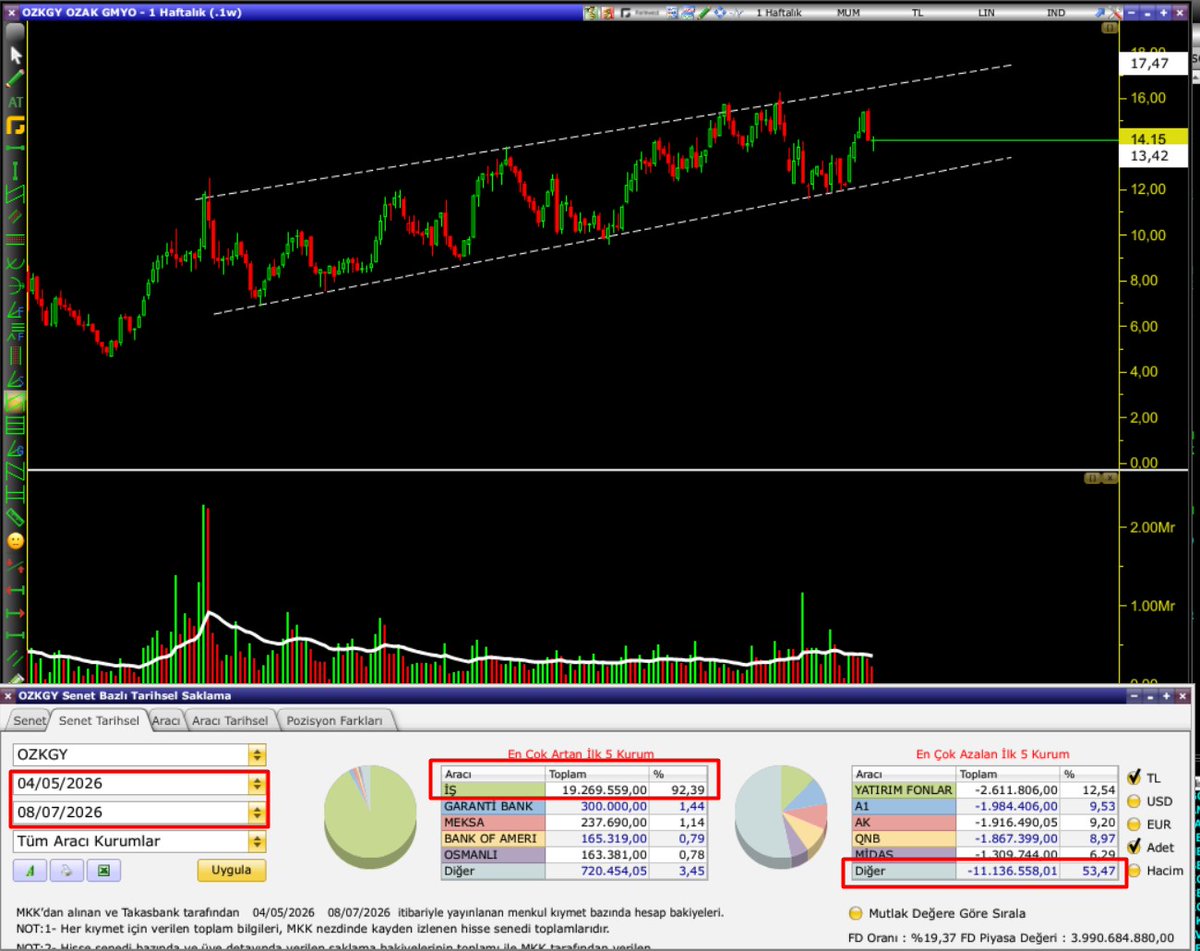Click the small toggle at price chart top-right
This screenshot has height=951, width=1200.
(x=1108, y=29)
